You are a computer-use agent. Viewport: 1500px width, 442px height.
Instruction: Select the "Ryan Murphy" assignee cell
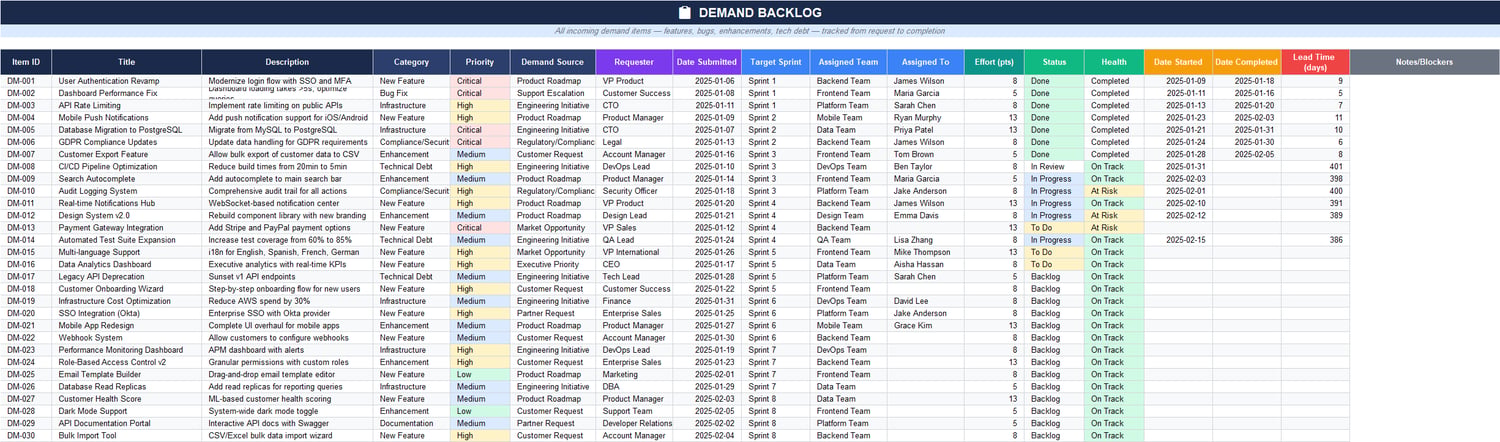pyautogui.click(x=925, y=117)
